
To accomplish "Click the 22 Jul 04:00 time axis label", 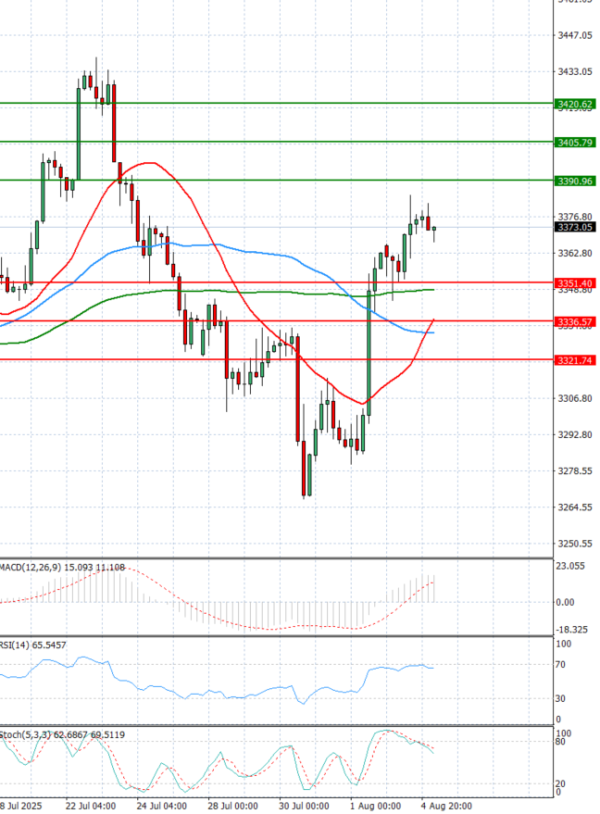I will [x=91, y=806].
